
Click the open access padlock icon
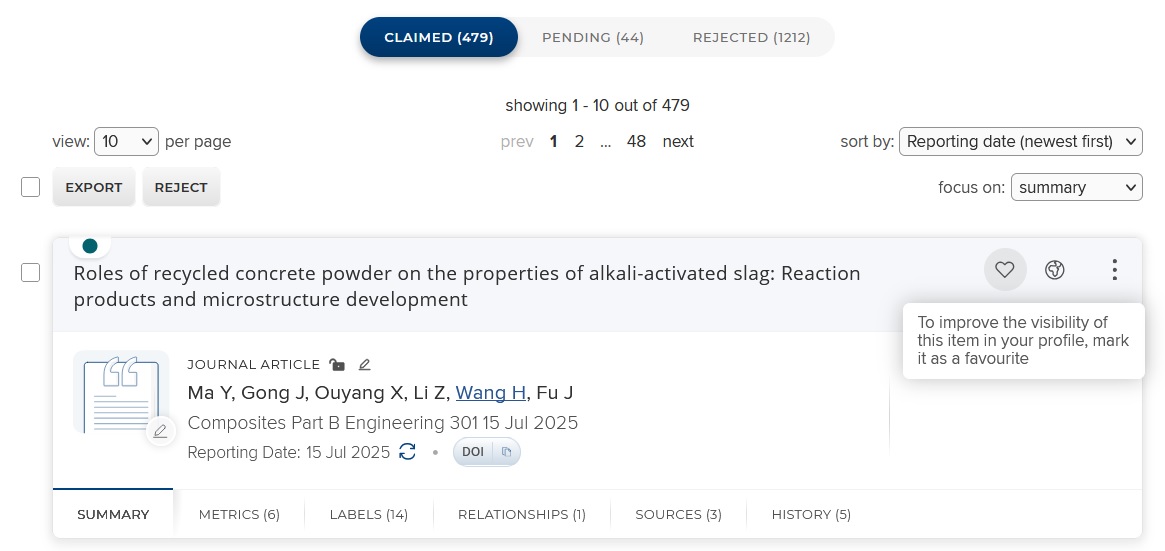(337, 365)
